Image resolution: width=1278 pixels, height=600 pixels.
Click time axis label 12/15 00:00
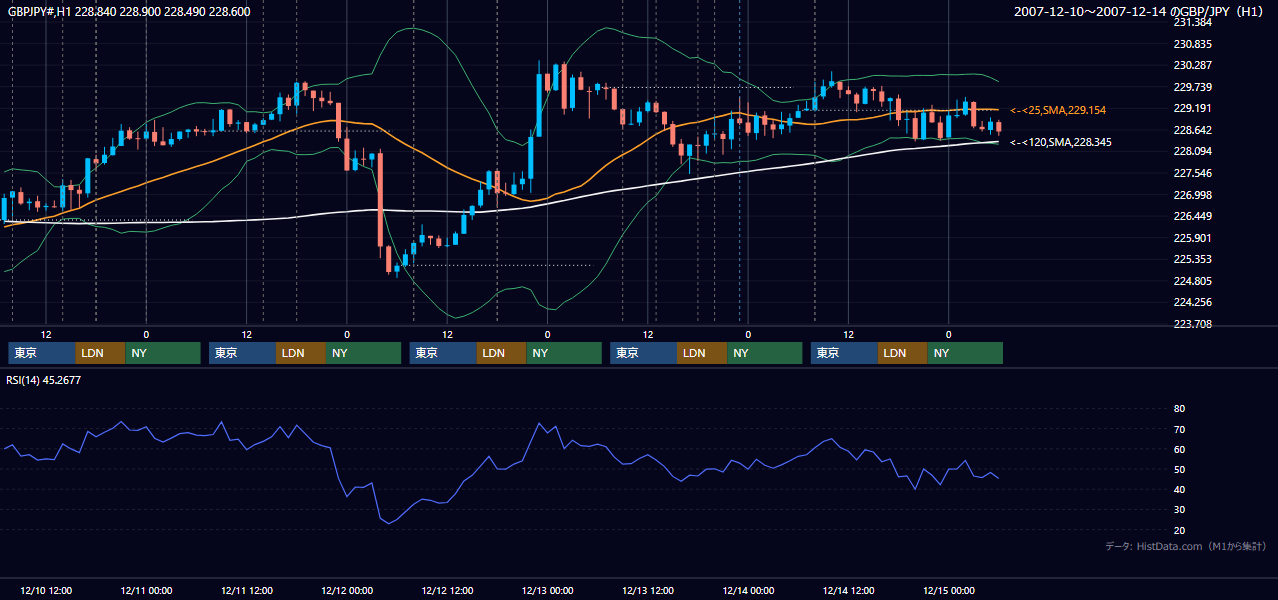949,590
